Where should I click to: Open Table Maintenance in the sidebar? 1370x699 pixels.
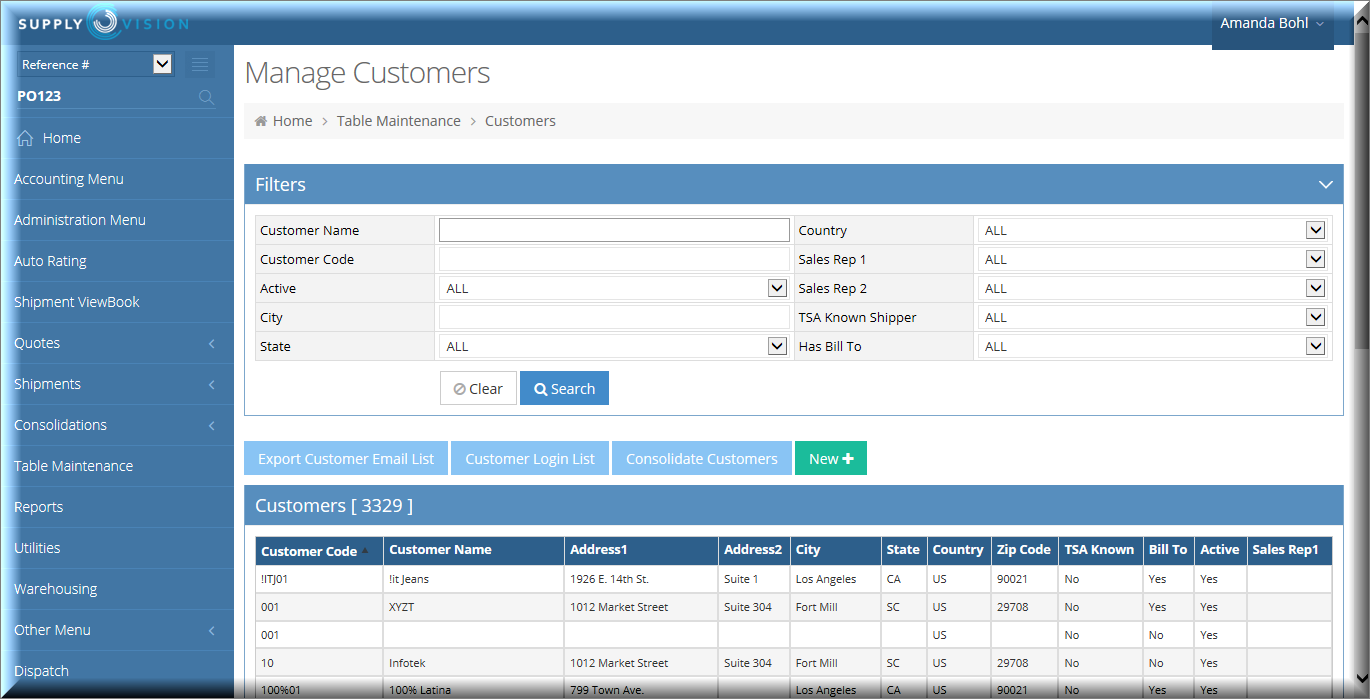pos(73,466)
